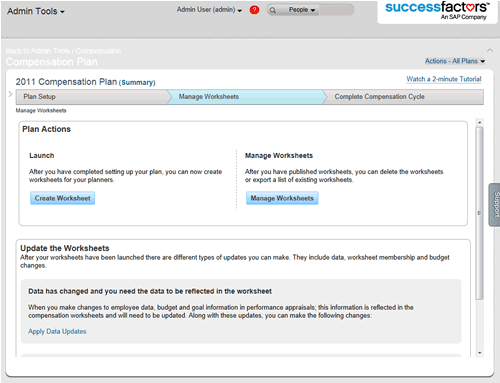Open the Summary link of the 2011 plan
The image size is (500, 383).
click(137, 83)
